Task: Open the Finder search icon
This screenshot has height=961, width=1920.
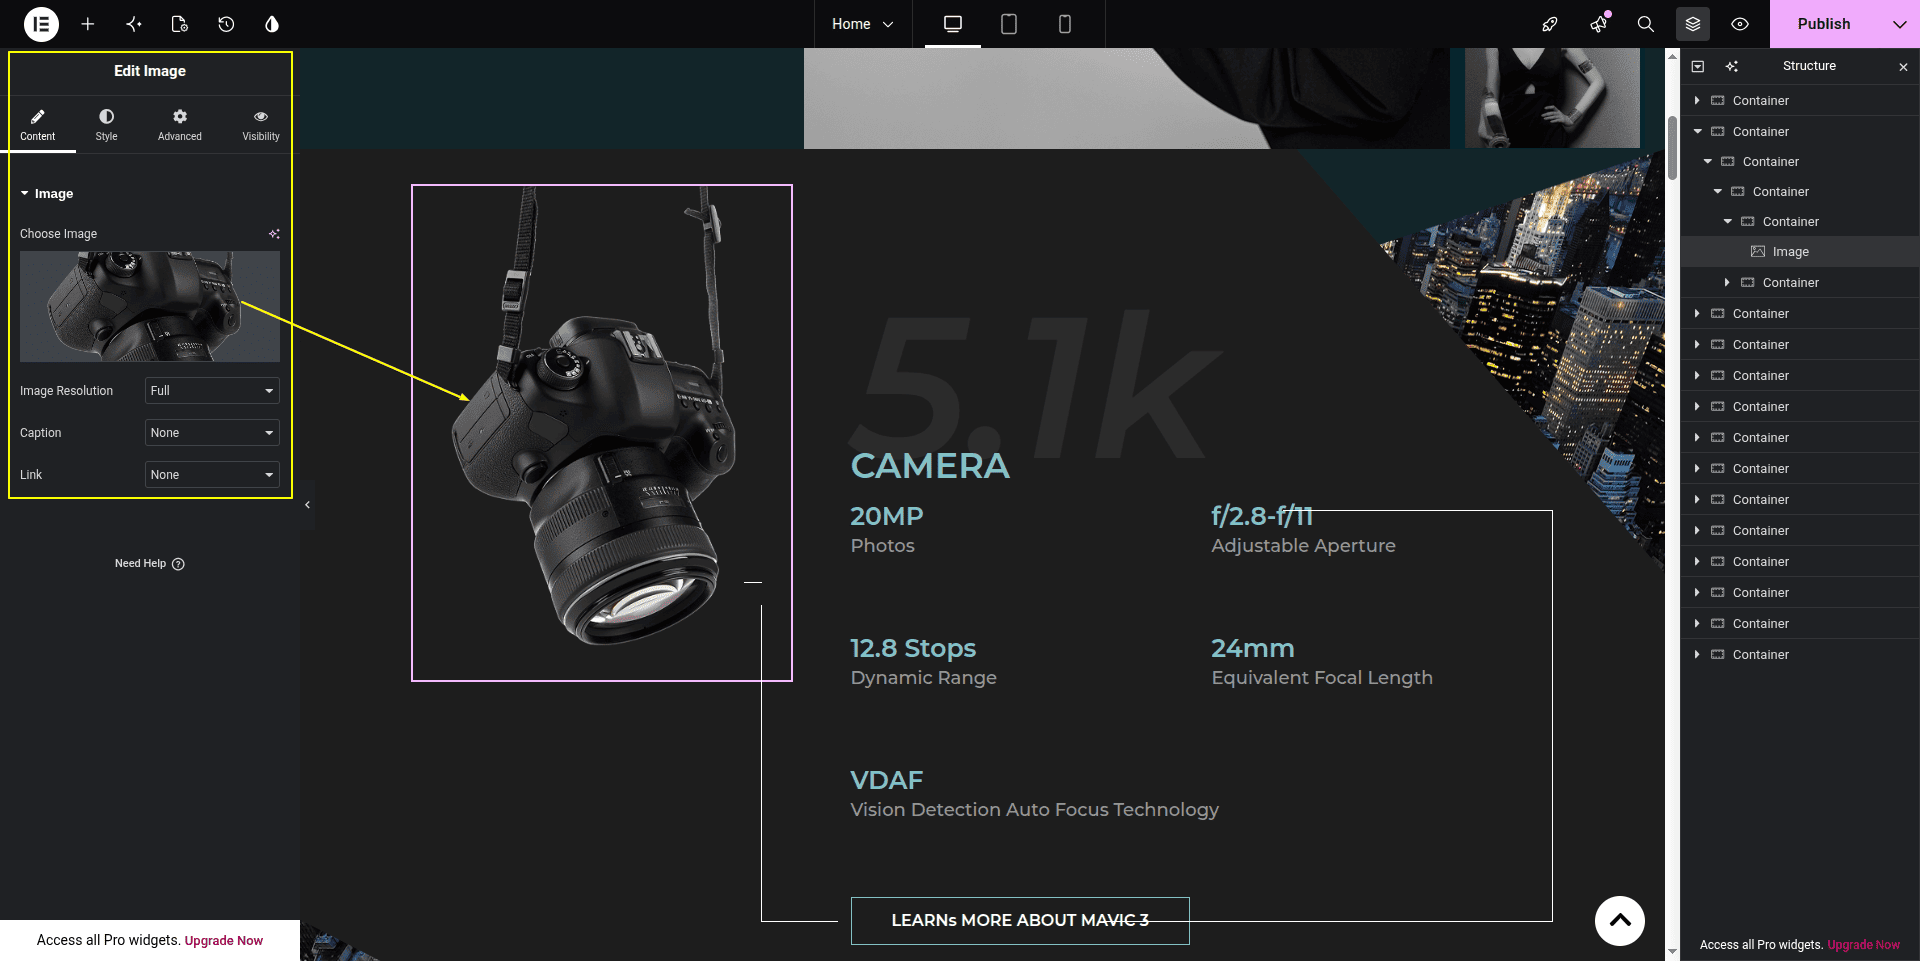Action: (x=1645, y=24)
